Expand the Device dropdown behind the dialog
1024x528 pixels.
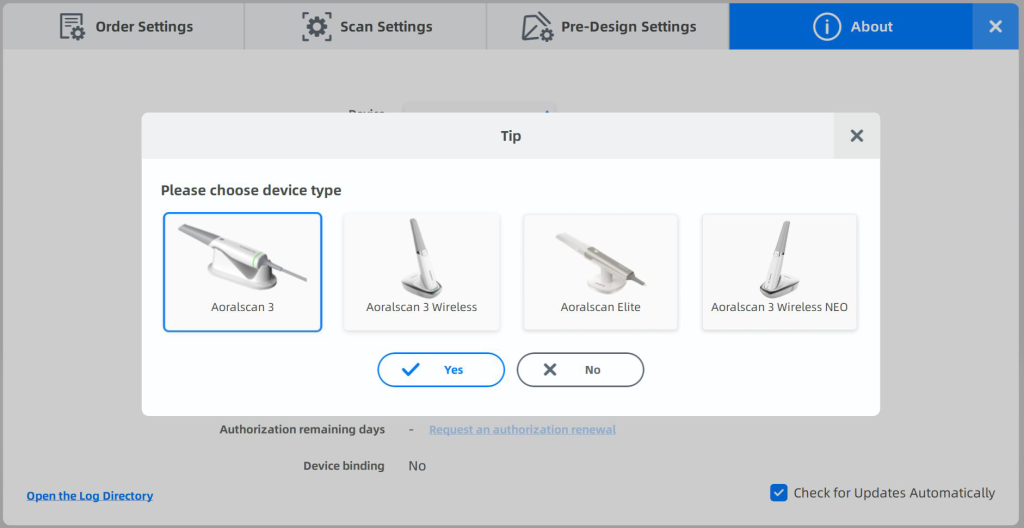tap(479, 107)
